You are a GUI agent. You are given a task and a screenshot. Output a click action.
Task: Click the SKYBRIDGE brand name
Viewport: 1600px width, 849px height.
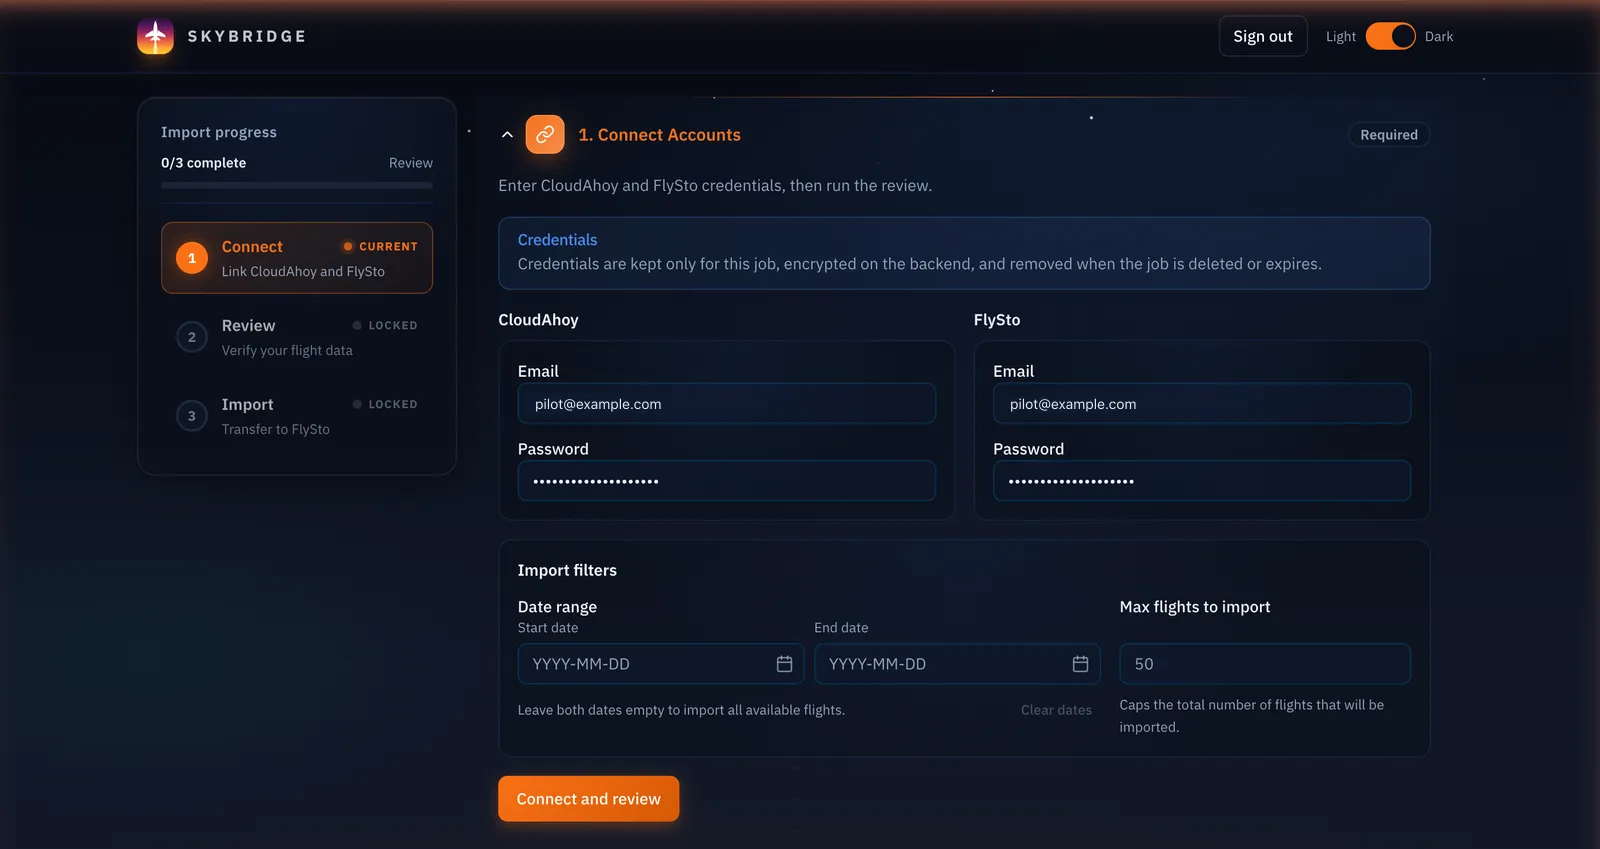(247, 36)
